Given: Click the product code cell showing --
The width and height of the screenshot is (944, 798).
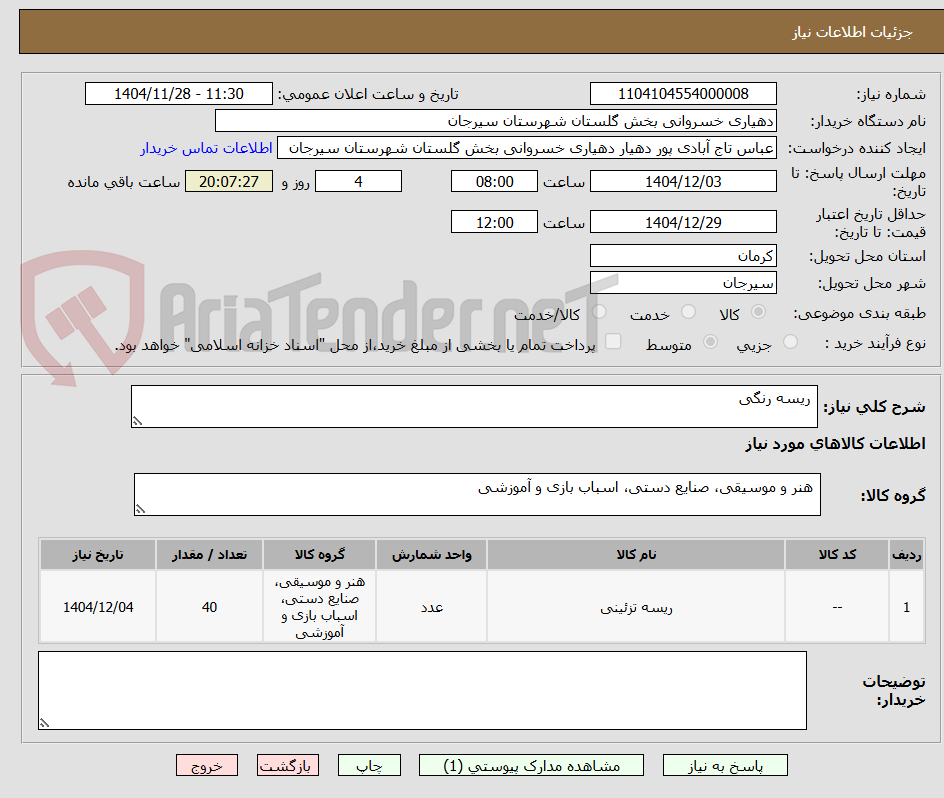Looking at the screenshot, I should (x=837, y=607).
